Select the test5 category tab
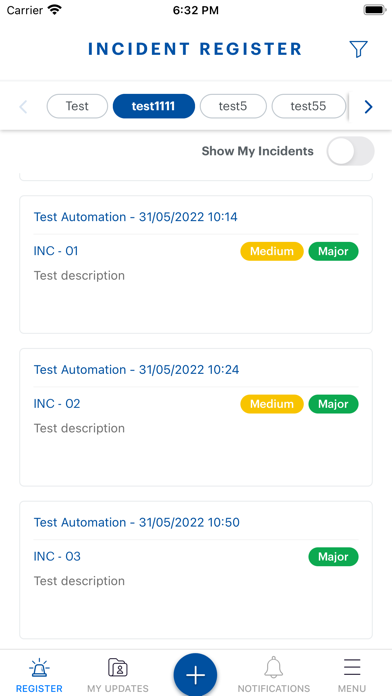This screenshot has height=696, width=392. click(233, 107)
